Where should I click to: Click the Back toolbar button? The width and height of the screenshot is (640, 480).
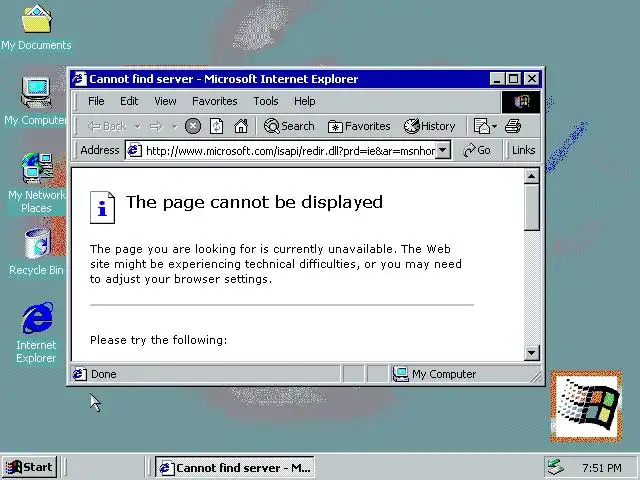point(107,127)
